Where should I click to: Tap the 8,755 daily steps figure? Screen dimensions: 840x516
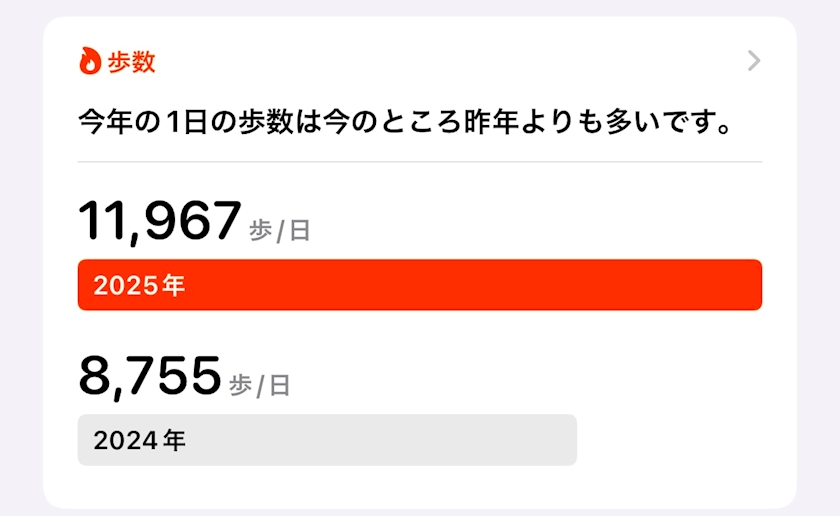pos(149,376)
